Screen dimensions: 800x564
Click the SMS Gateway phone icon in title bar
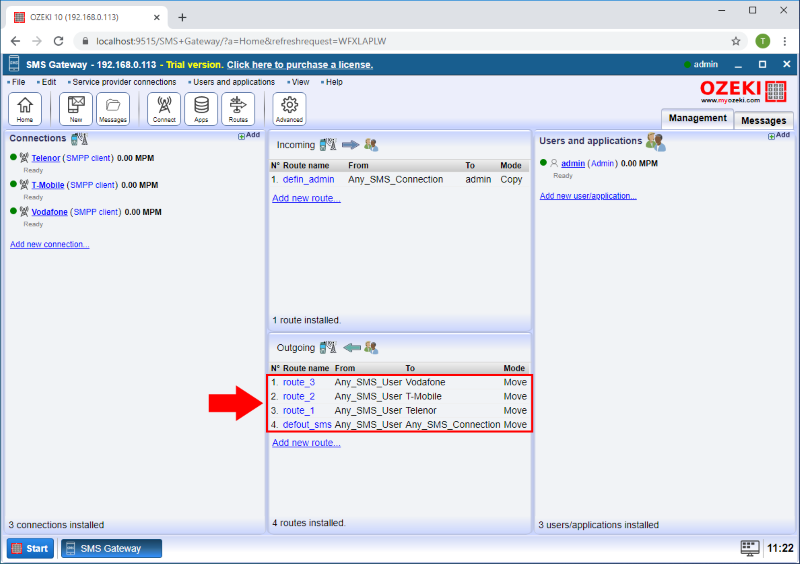click(x=14, y=64)
